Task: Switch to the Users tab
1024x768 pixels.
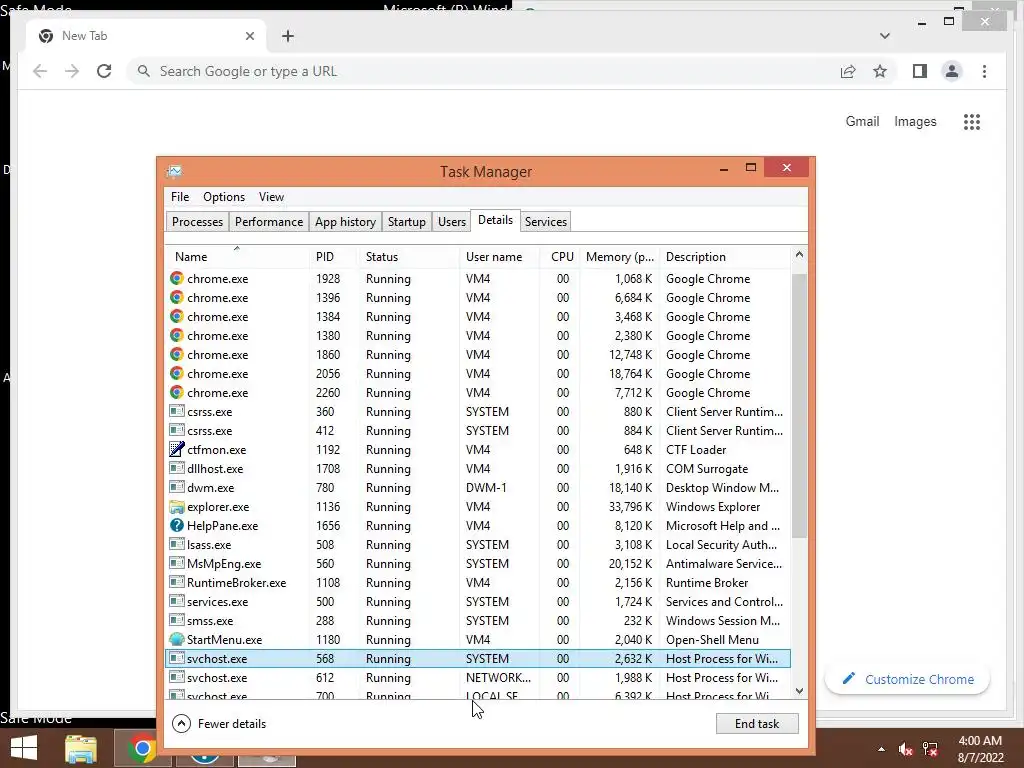Action: [x=452, y=221]
